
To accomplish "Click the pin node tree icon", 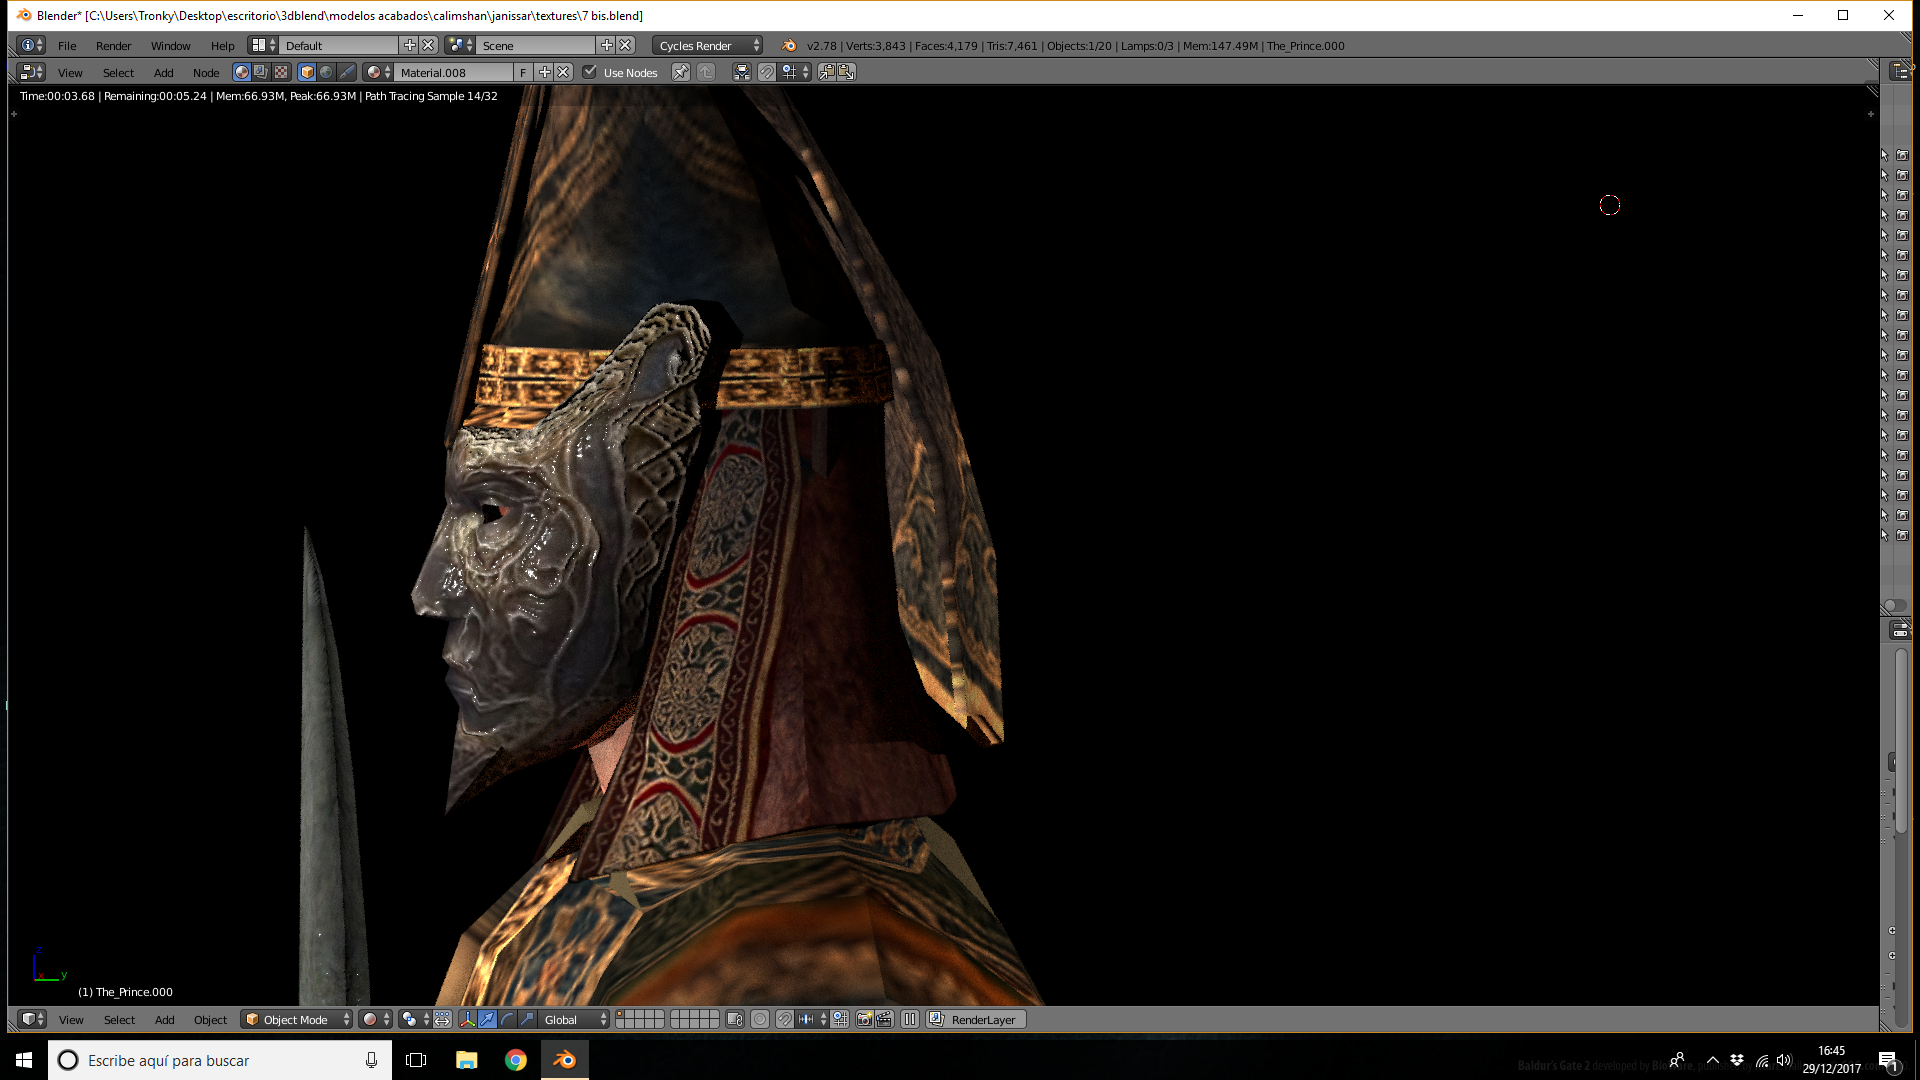I will click(680, 72).
